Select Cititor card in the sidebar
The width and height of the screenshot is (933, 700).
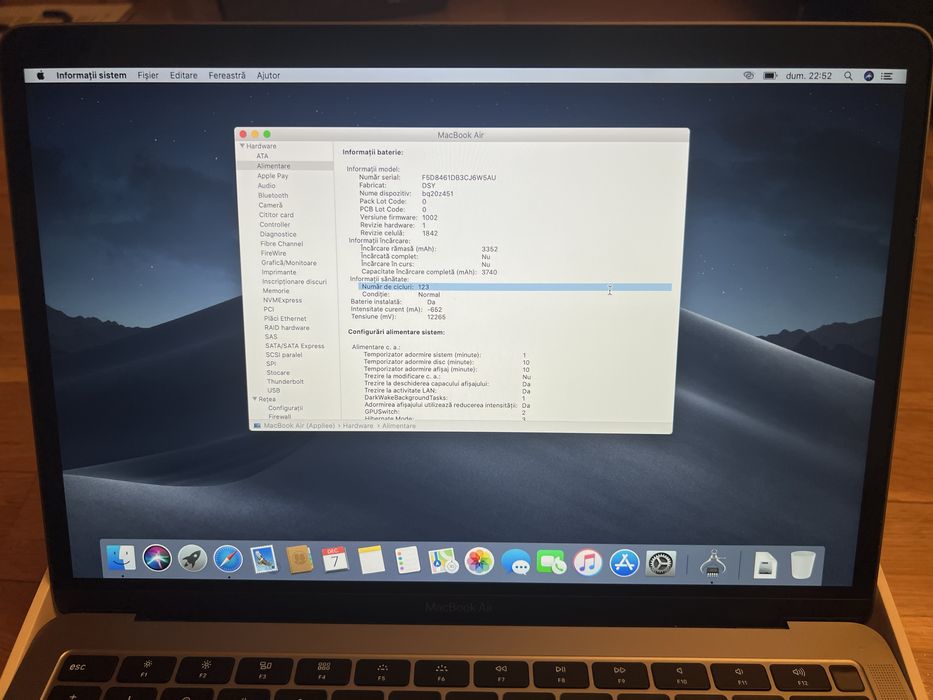click(276, 215)
